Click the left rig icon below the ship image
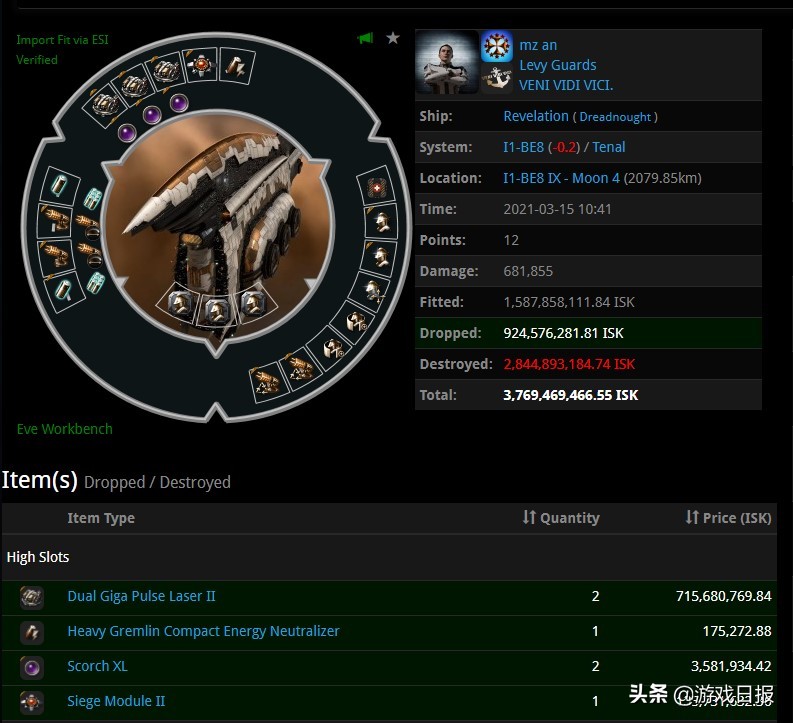Screen dimensions: 793x723 [179, 304]
